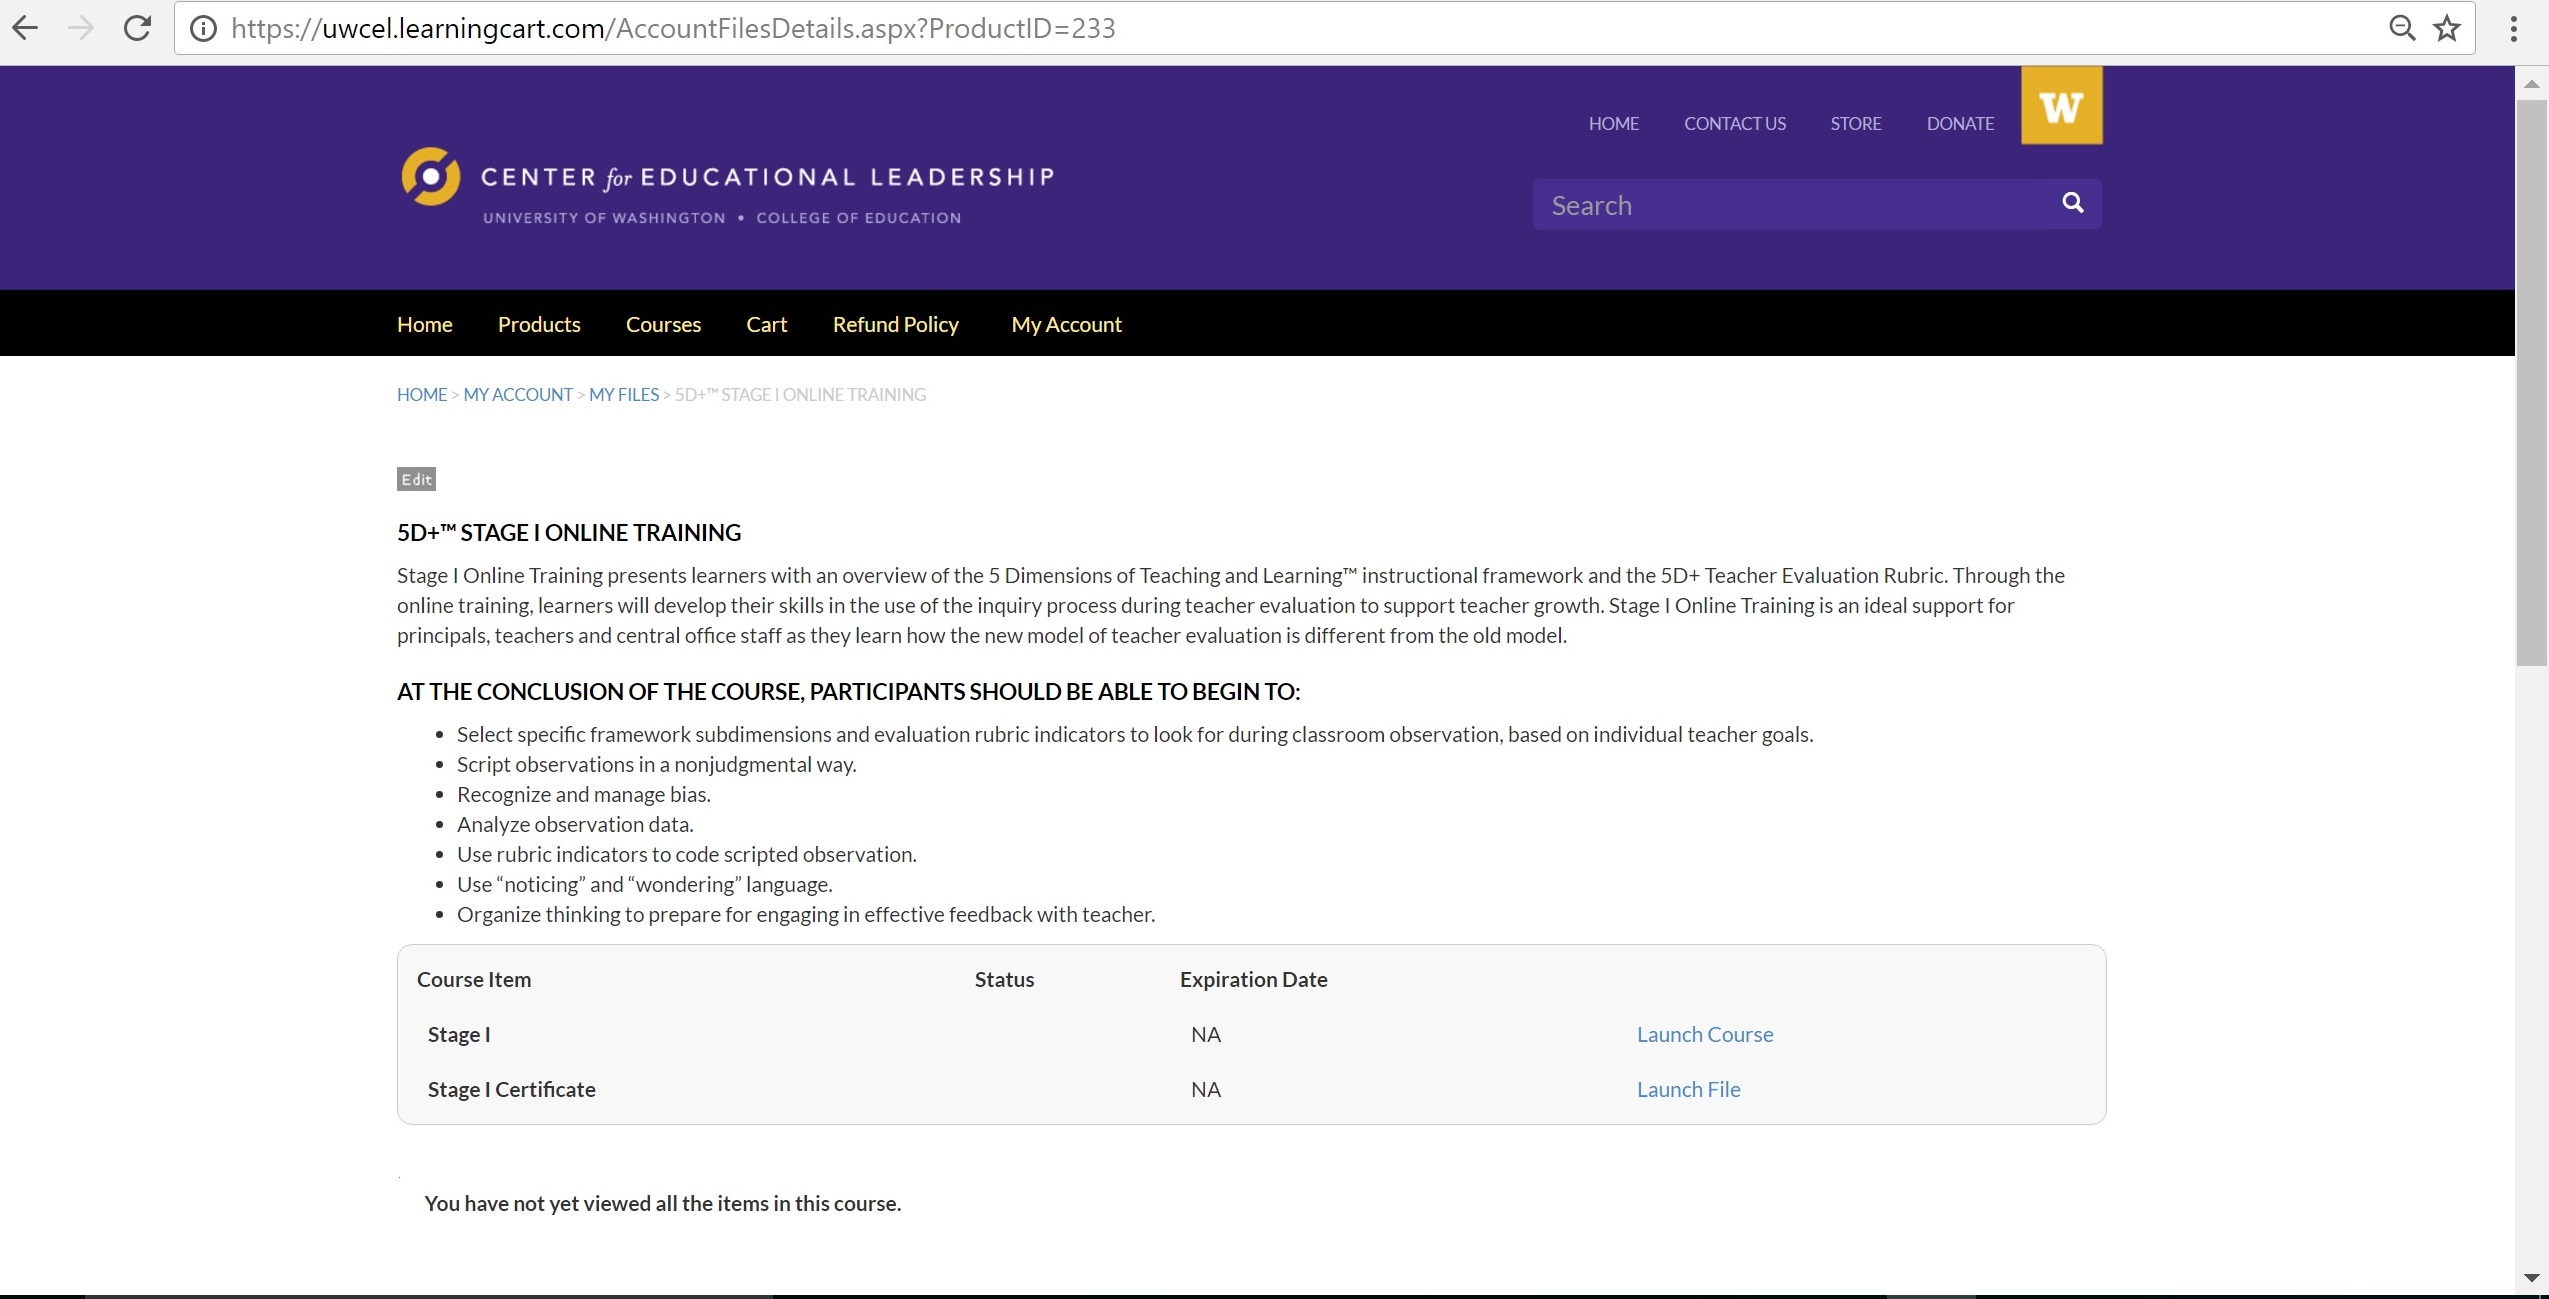
Task: Click the browser zoom magnifier icon
Action: click(2401, 28)
